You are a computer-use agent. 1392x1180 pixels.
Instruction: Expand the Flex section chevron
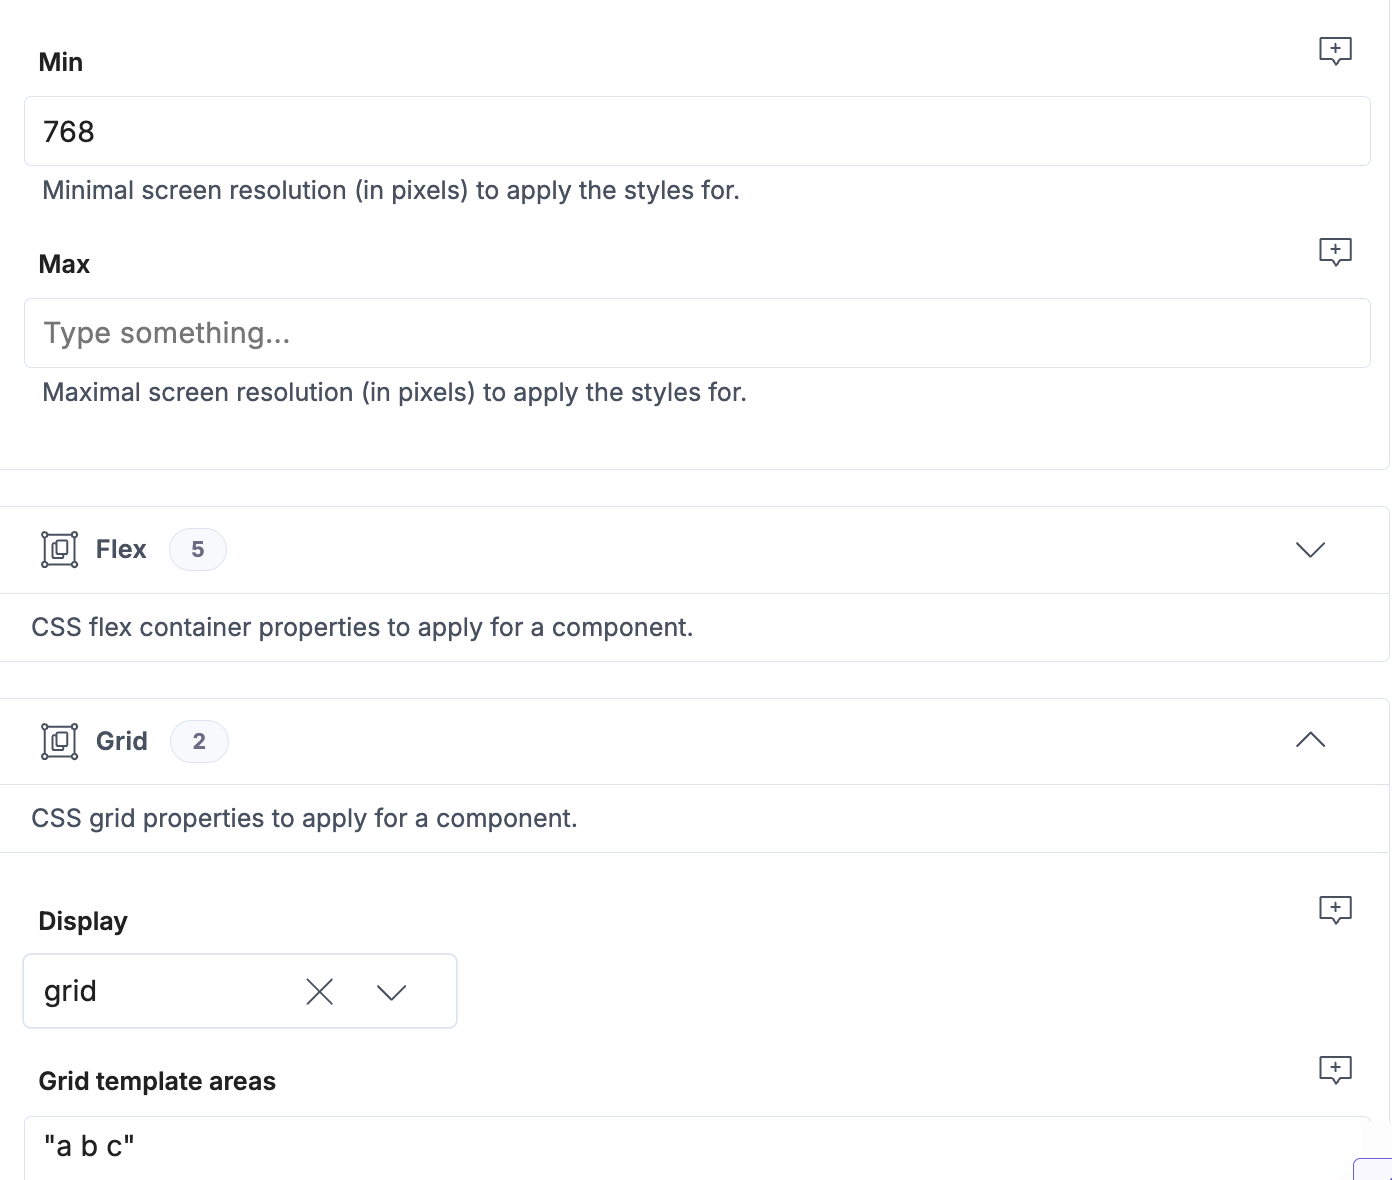1310,549
